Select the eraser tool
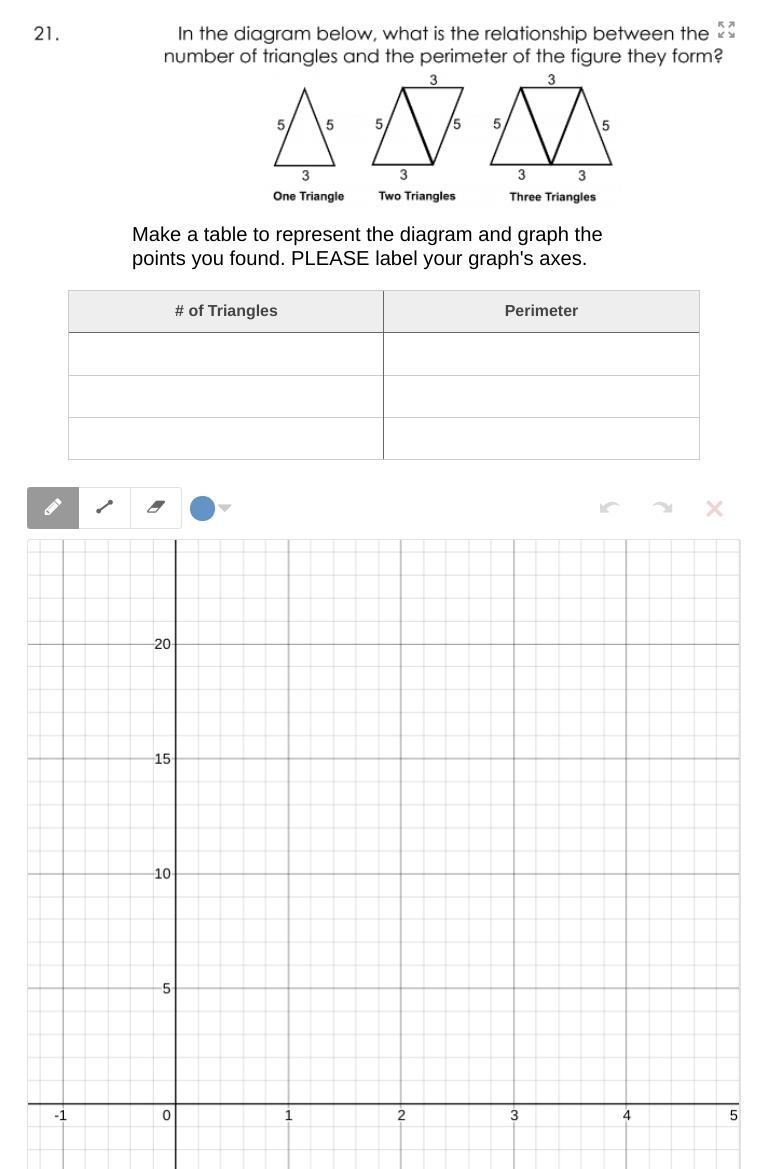 click(x=155, y=508)
